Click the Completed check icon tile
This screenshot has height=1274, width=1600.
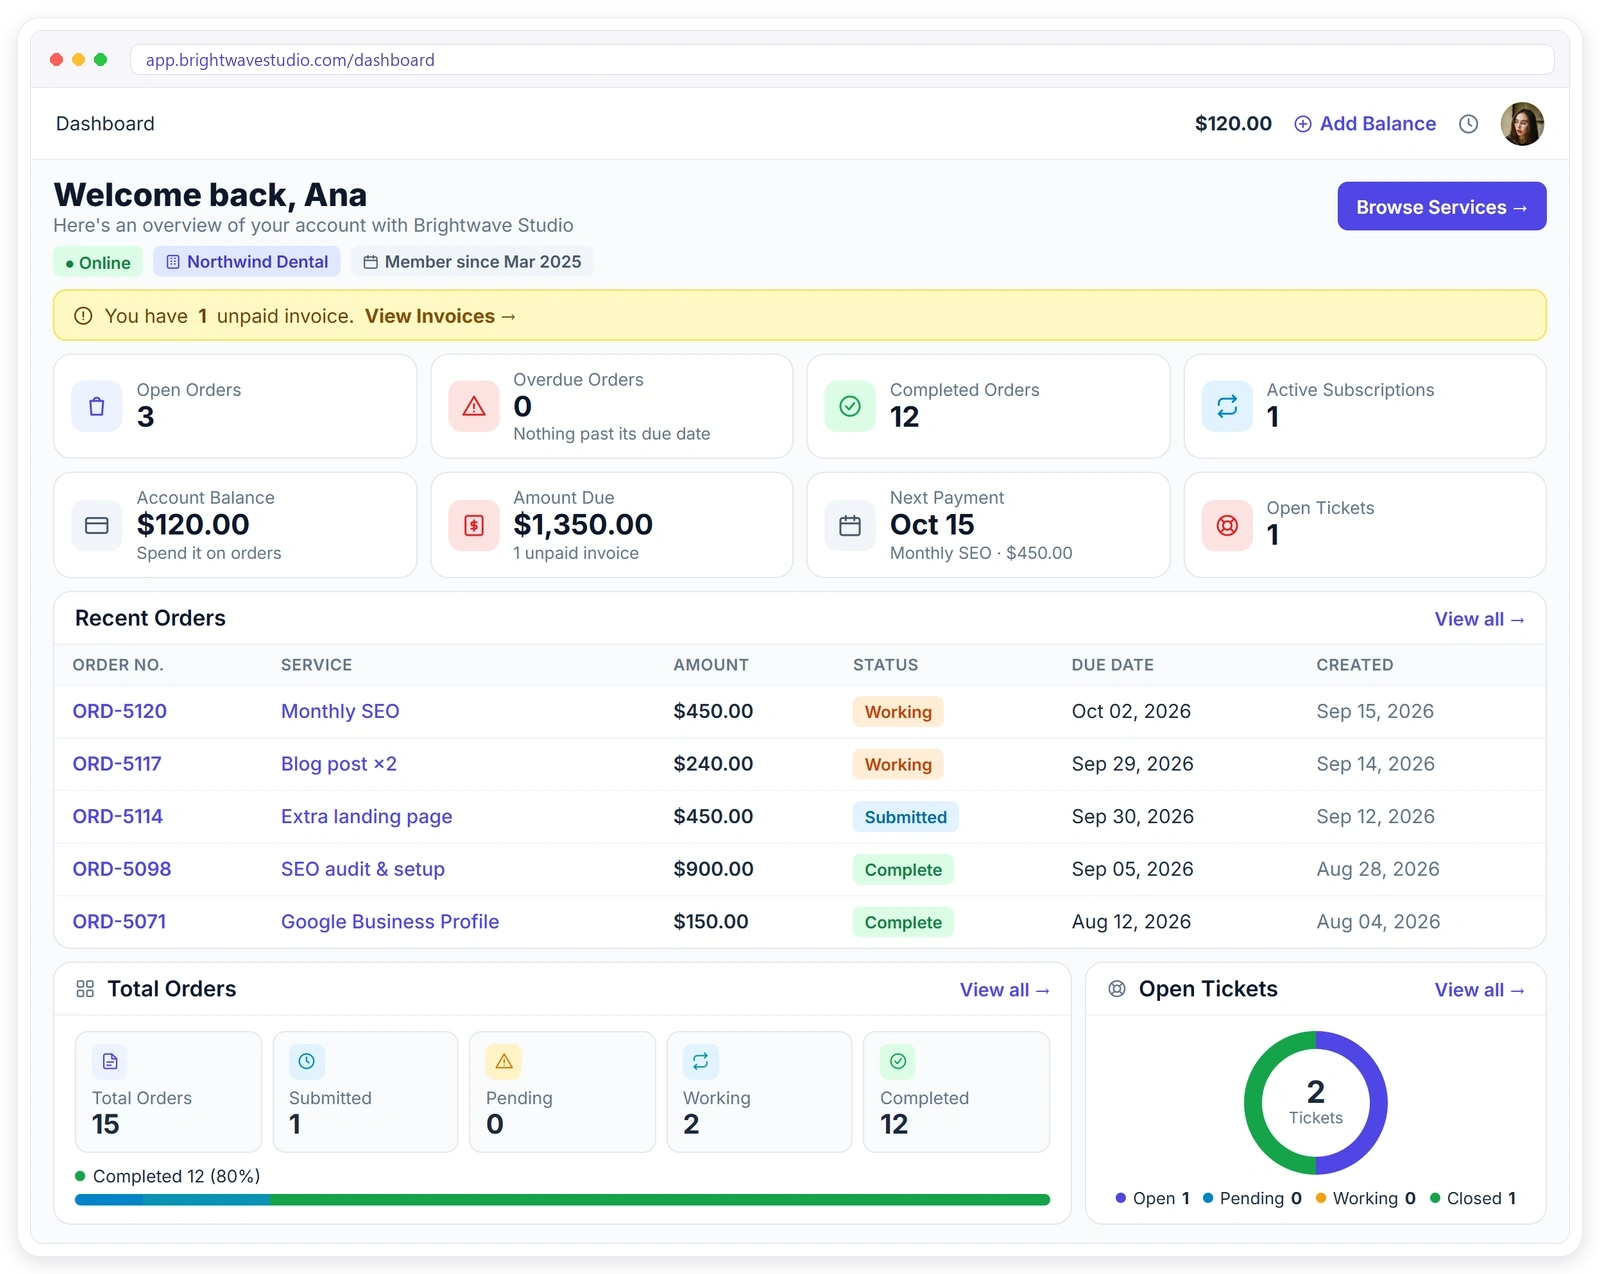point(898,1061)
